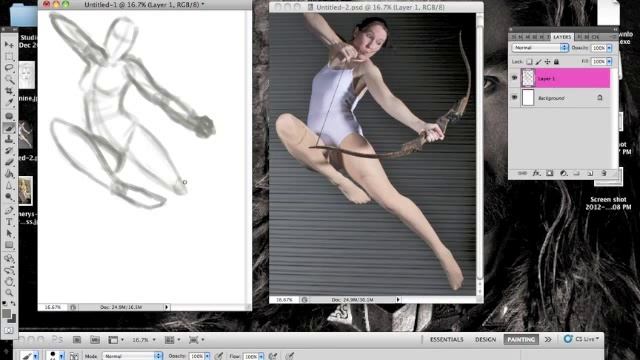Toggle the Brush panel button
This screenshot has height=360, width=640.
coord(74,356)
